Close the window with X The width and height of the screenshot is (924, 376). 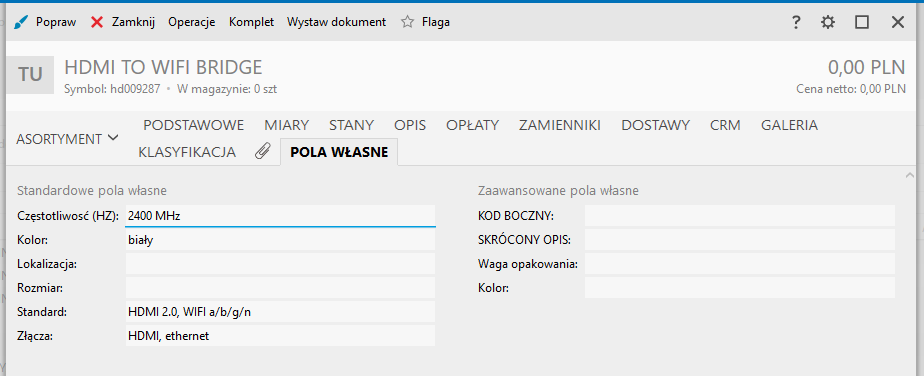point(897,22)
